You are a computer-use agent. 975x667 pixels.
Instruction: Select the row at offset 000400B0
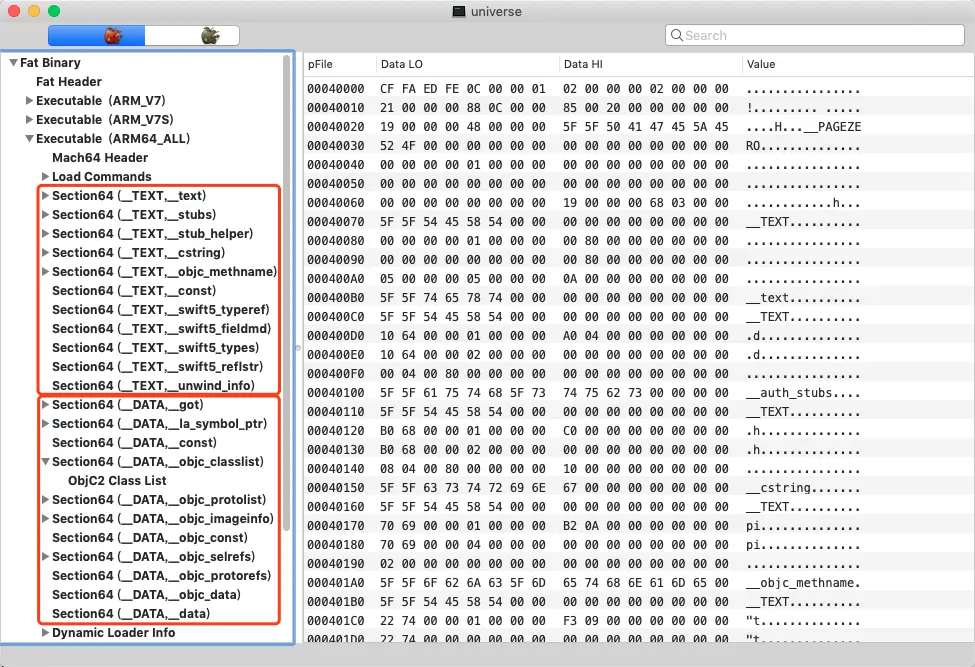click(639, 298)
